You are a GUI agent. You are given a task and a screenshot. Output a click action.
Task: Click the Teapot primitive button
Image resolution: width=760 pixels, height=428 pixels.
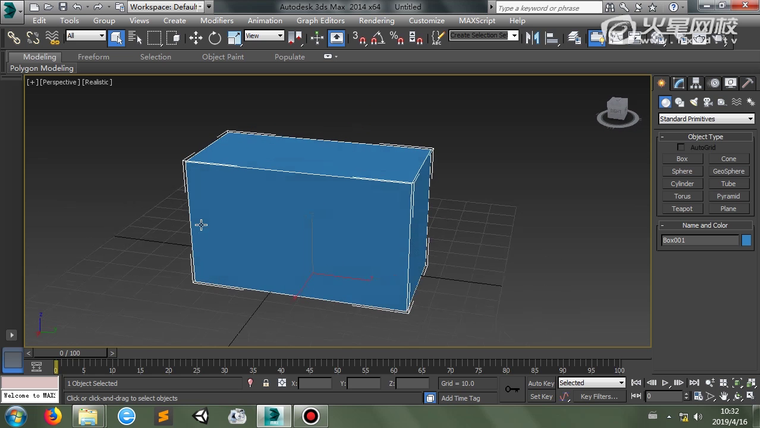(x=682, y=209)
